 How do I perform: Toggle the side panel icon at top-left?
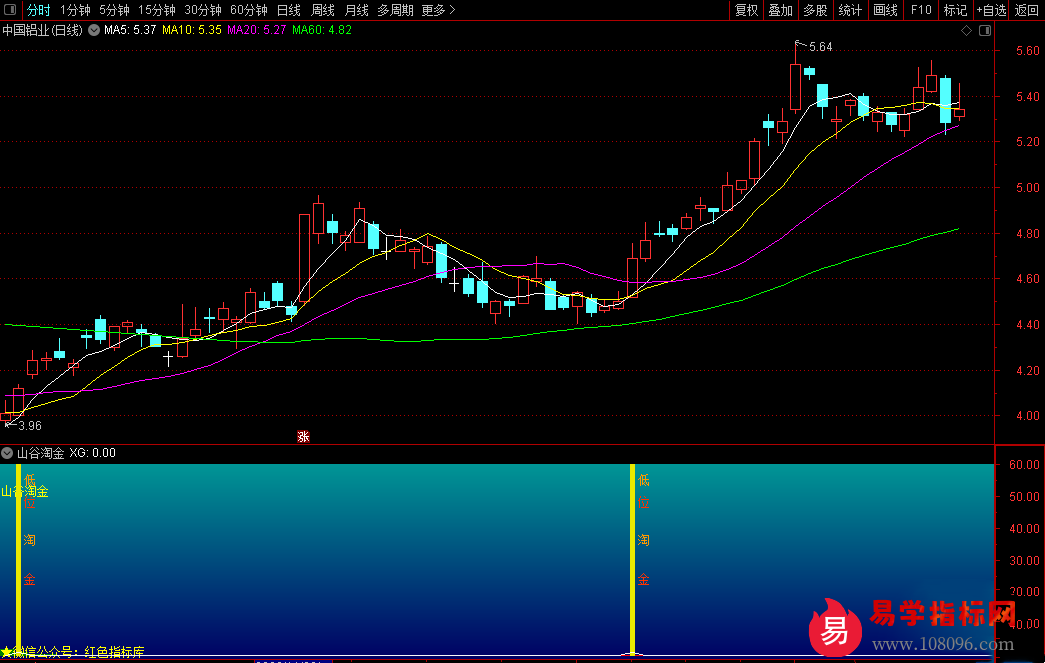coord(10,9)
